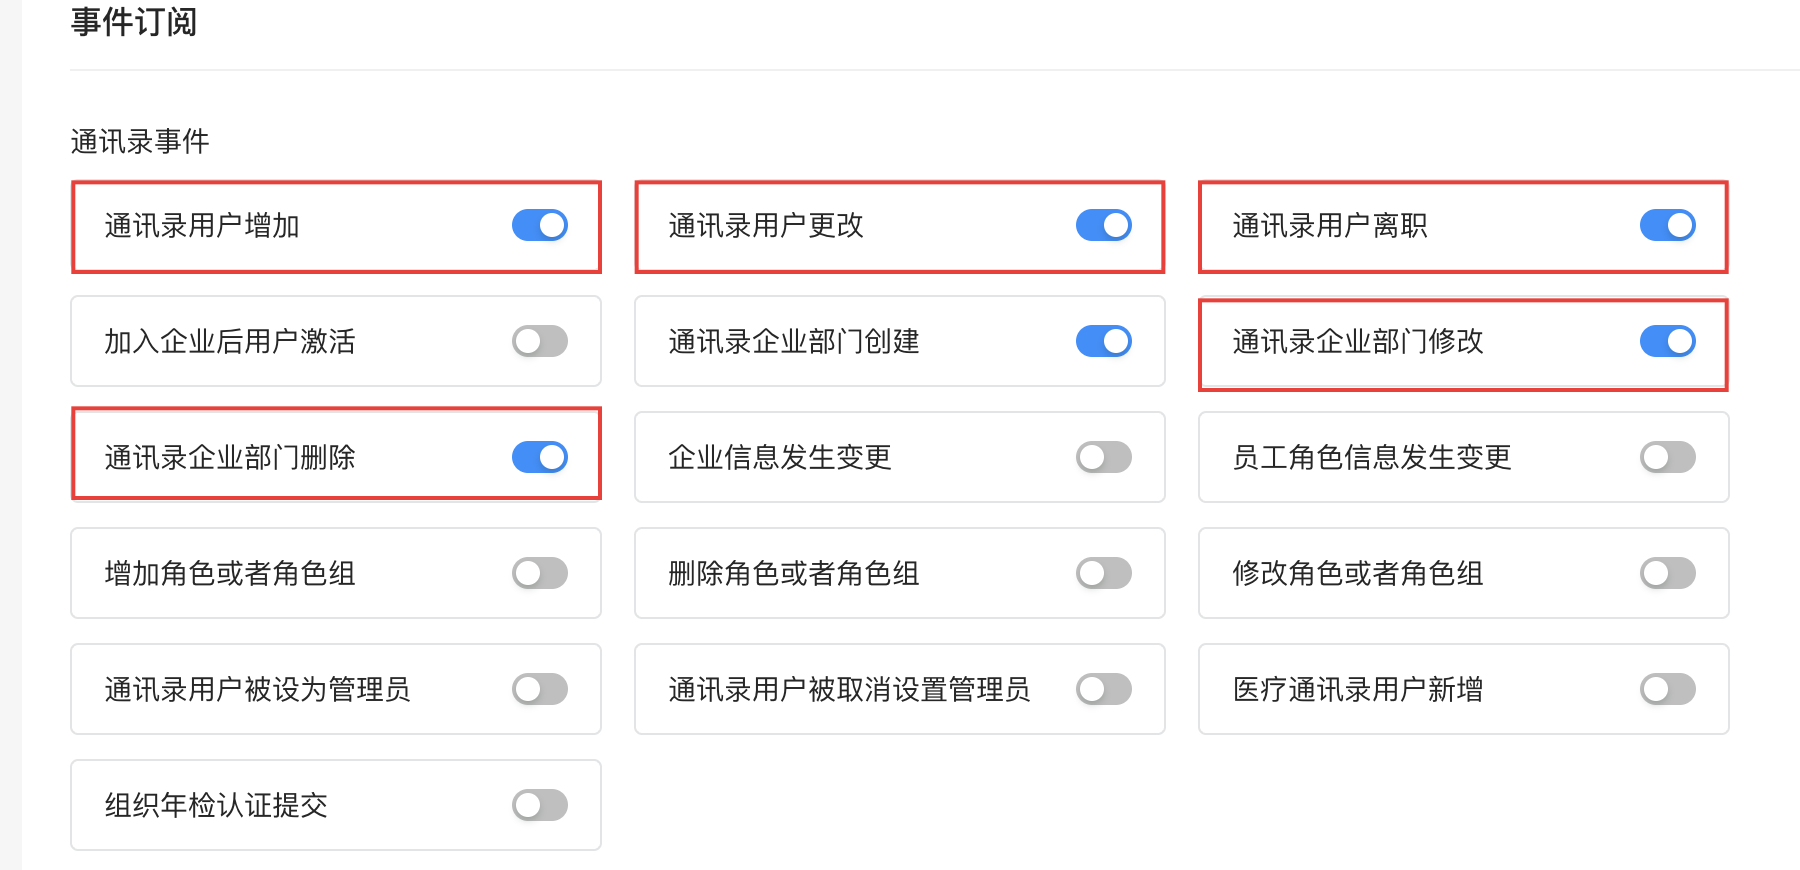Disable 通讯录企业部门修改 toggle
Screen dimensions: 1800x870
1668,342
